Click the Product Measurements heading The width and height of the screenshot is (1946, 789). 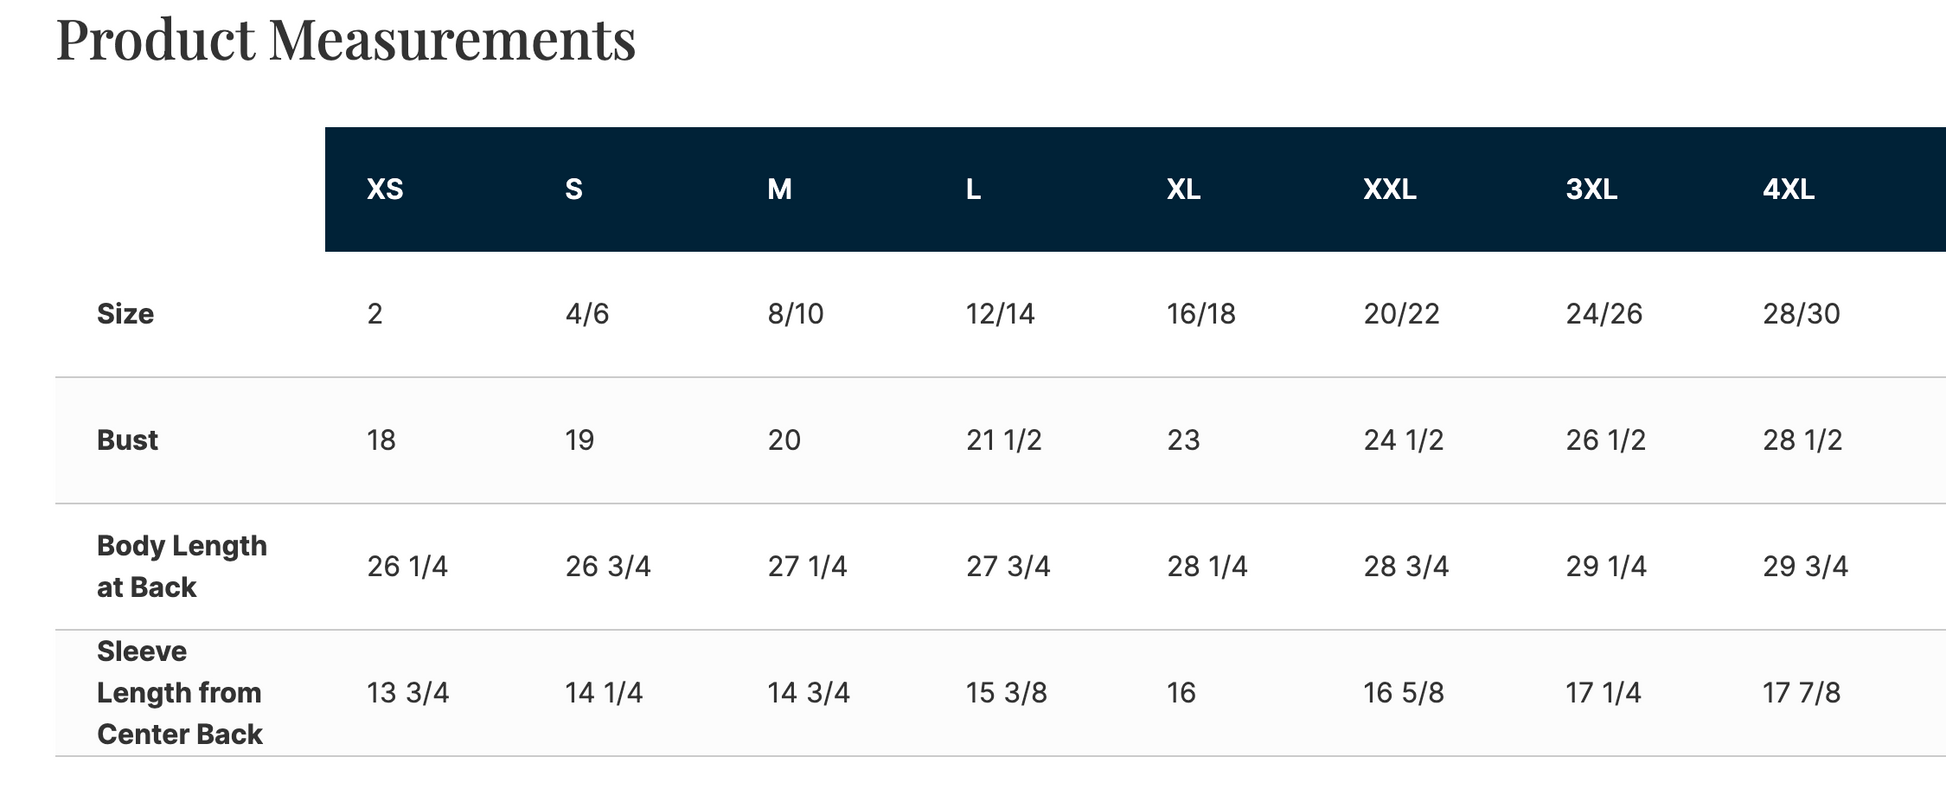click(x=345, y=40)
